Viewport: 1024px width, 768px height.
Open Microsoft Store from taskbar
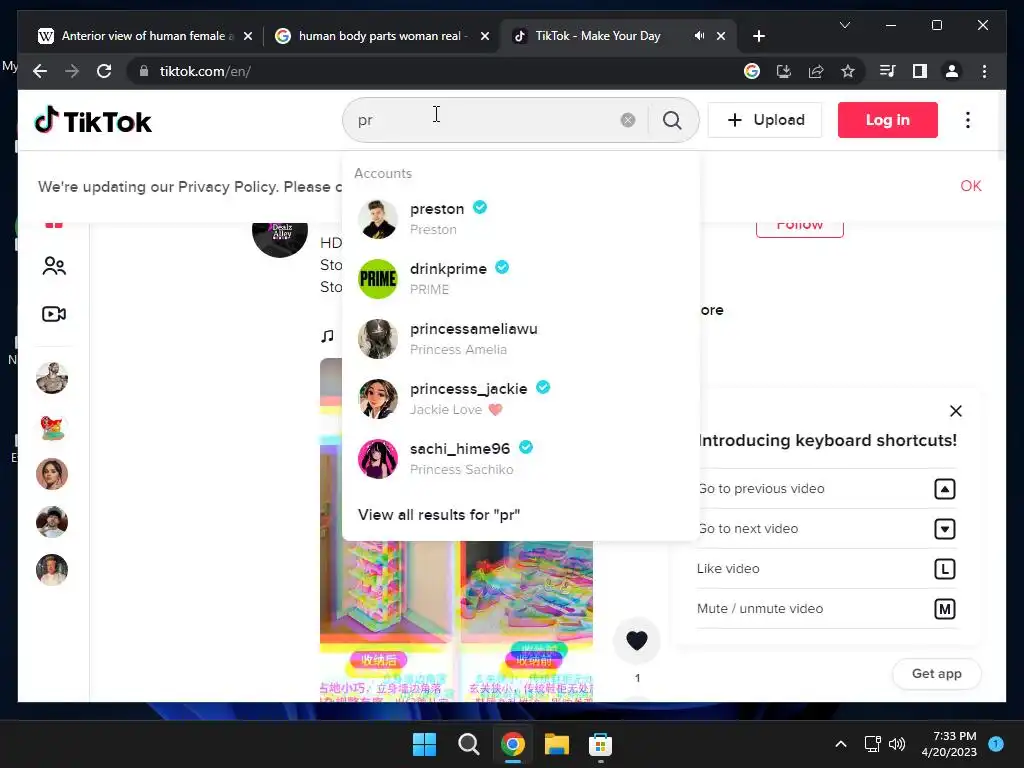[600, 744]
